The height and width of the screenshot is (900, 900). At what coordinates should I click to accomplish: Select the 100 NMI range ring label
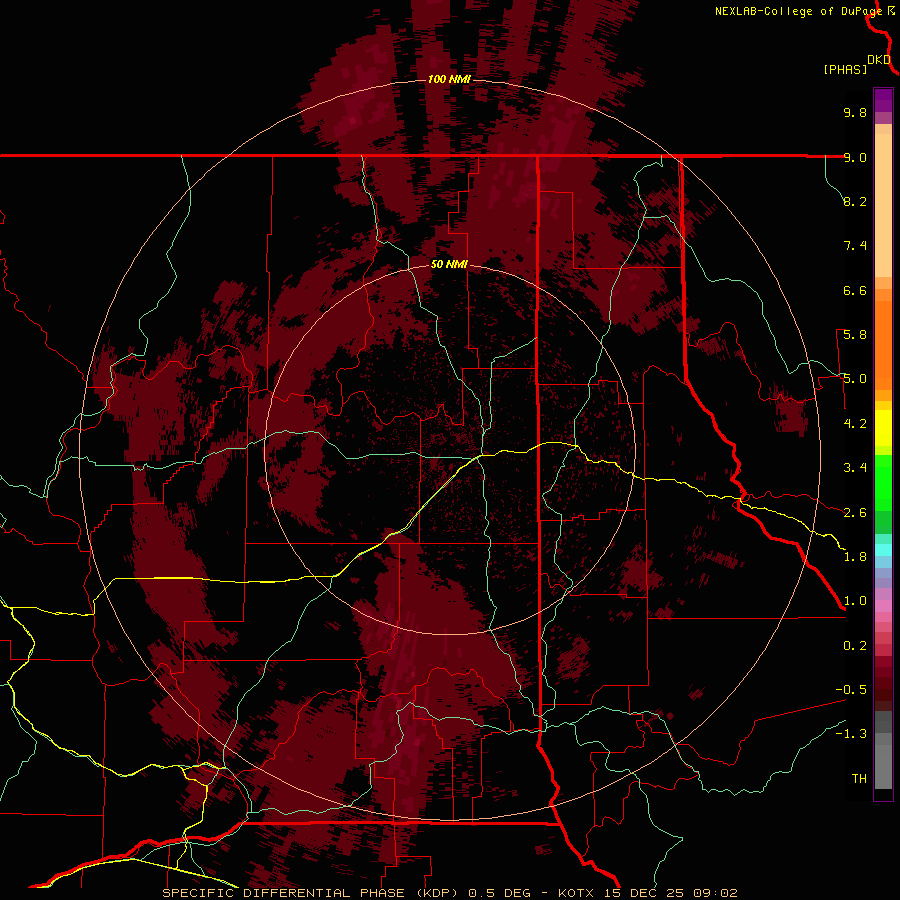449,79
